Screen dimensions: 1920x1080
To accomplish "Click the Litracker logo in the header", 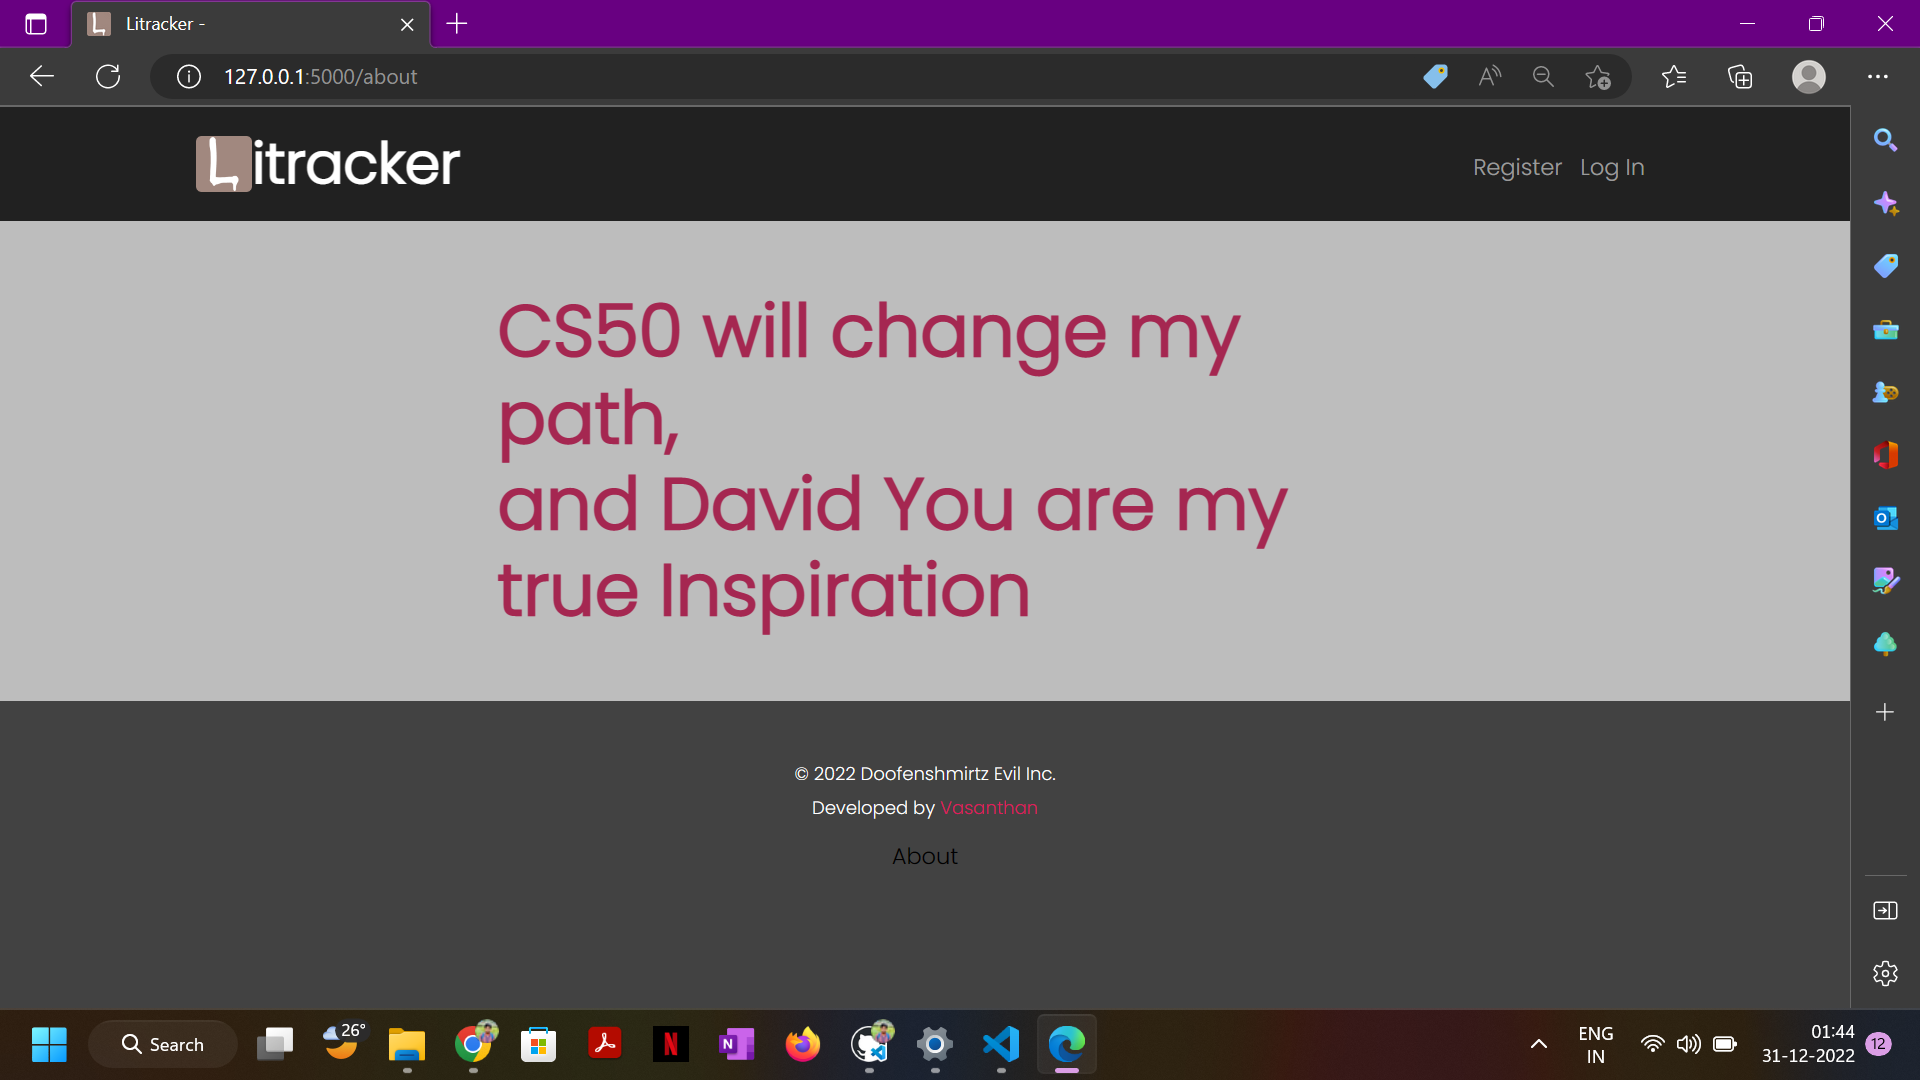I will click(328, 164).
